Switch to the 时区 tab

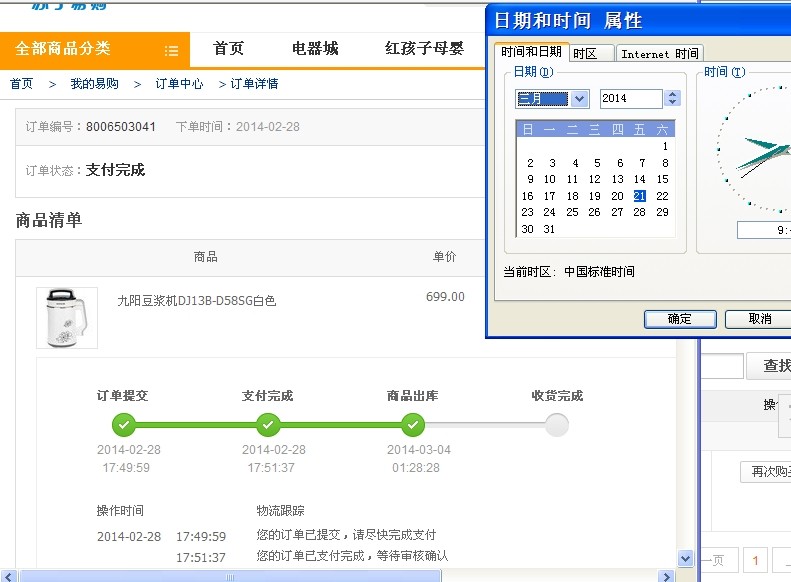click(x=591, y=53)
